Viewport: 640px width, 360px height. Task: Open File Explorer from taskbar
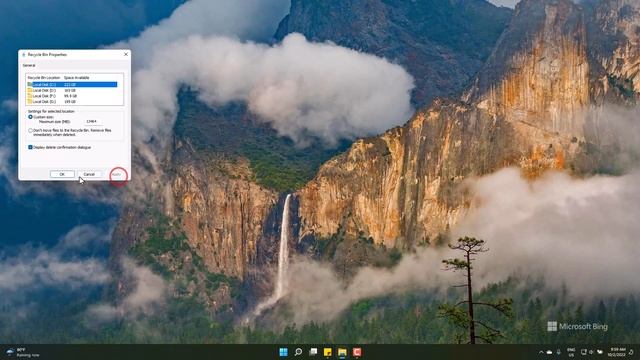342,352
